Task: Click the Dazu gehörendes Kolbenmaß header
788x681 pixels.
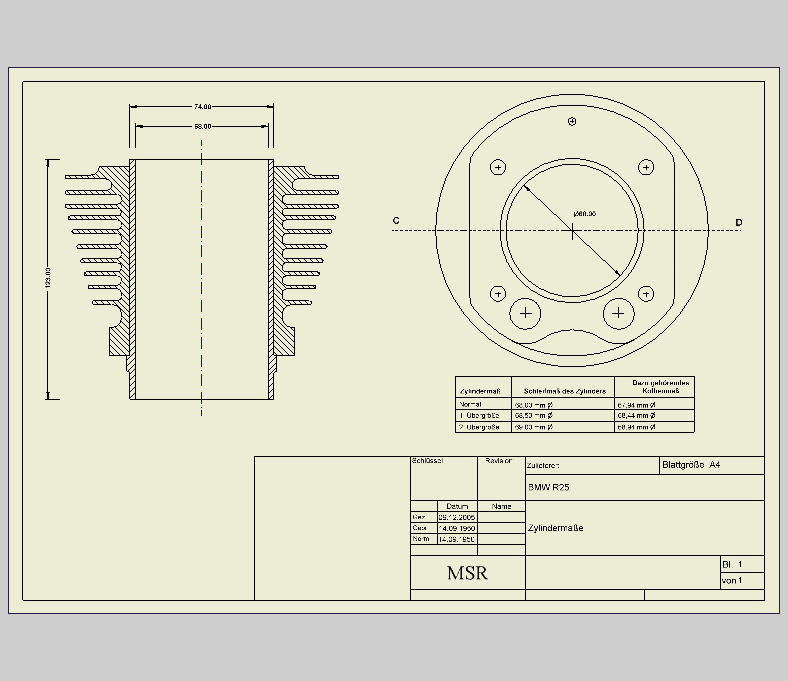Action: pyautogui.click(x=660, y=386)
